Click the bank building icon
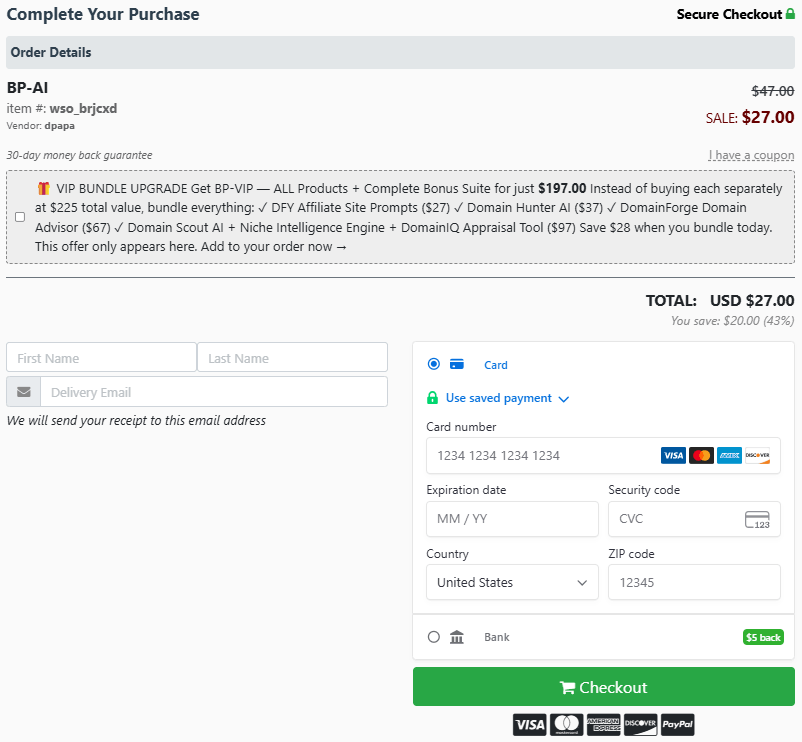The height and width of the screenshot is (742, 802). [x=457, y=637]
